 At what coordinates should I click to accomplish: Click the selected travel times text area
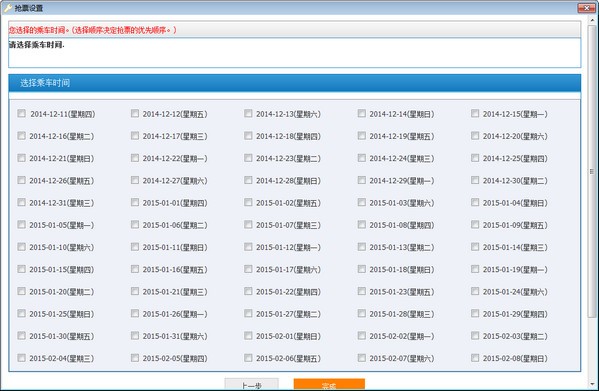[295, 53]
